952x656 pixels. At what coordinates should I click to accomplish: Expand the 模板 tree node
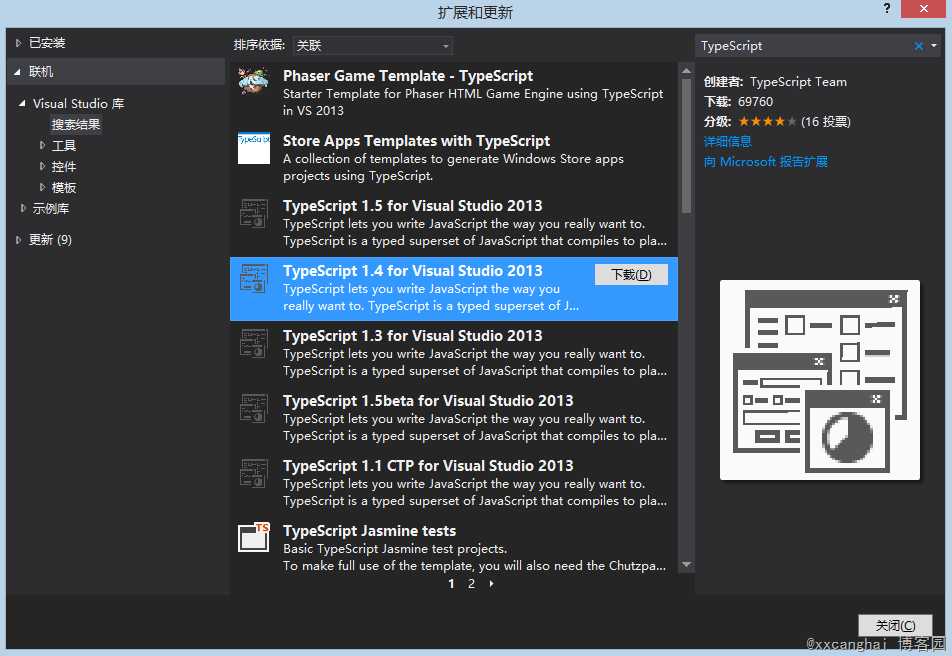coord(42,187)
